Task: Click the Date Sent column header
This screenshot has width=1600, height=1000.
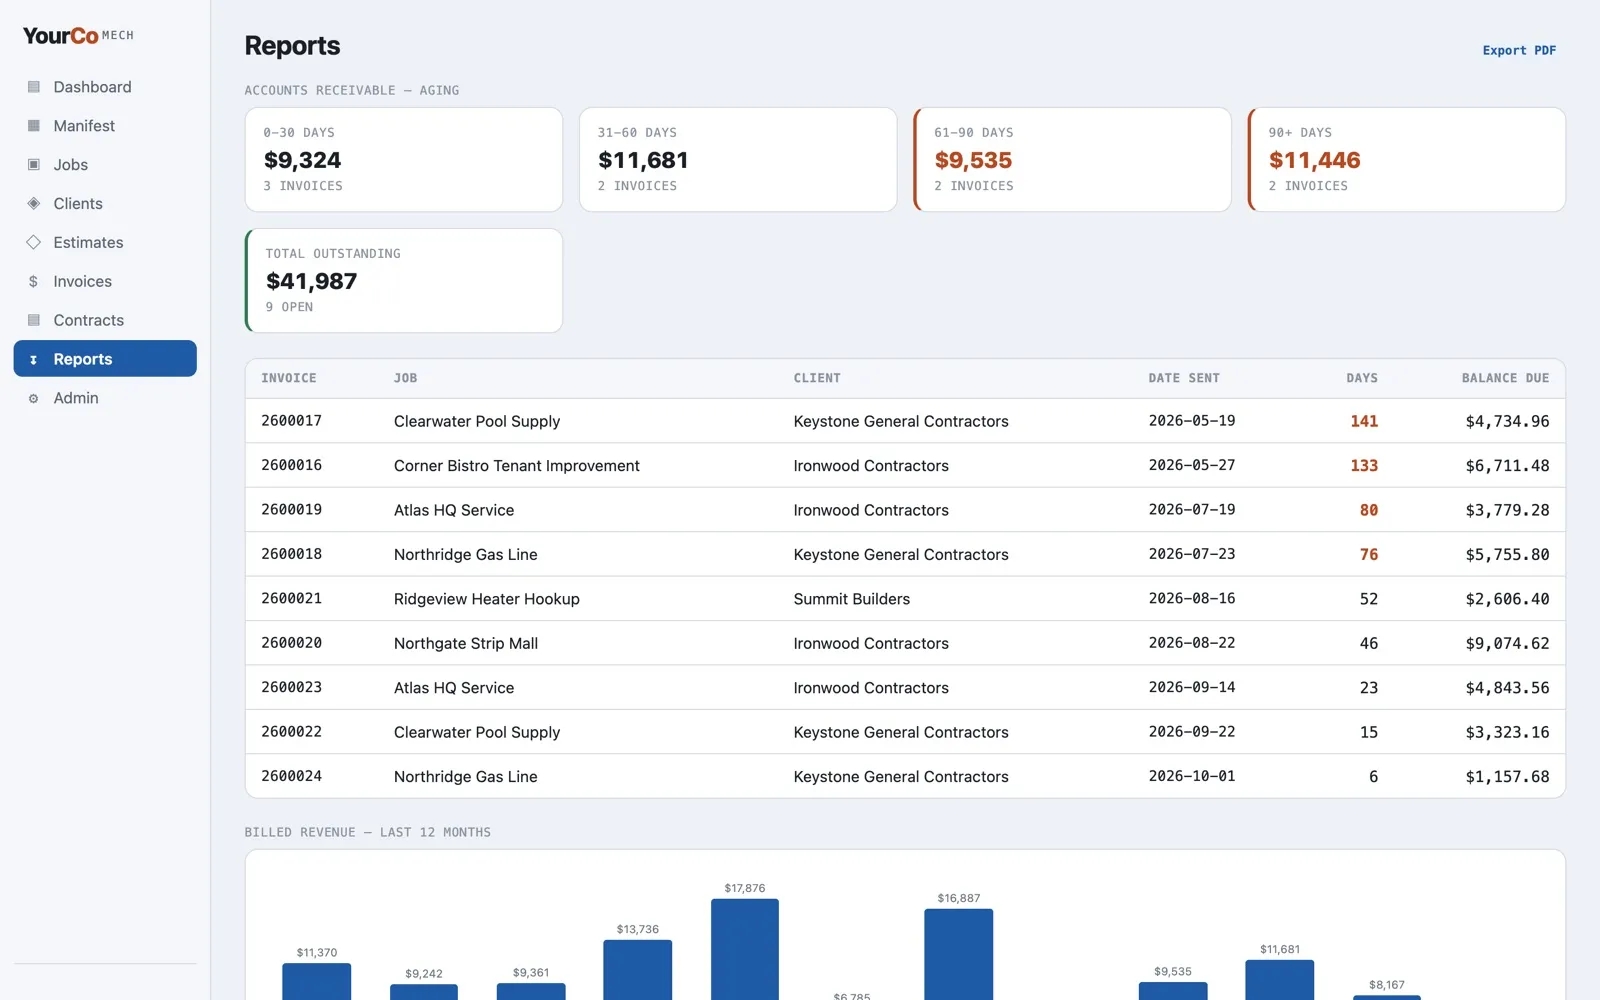Action: click(x=1184, y=378)
